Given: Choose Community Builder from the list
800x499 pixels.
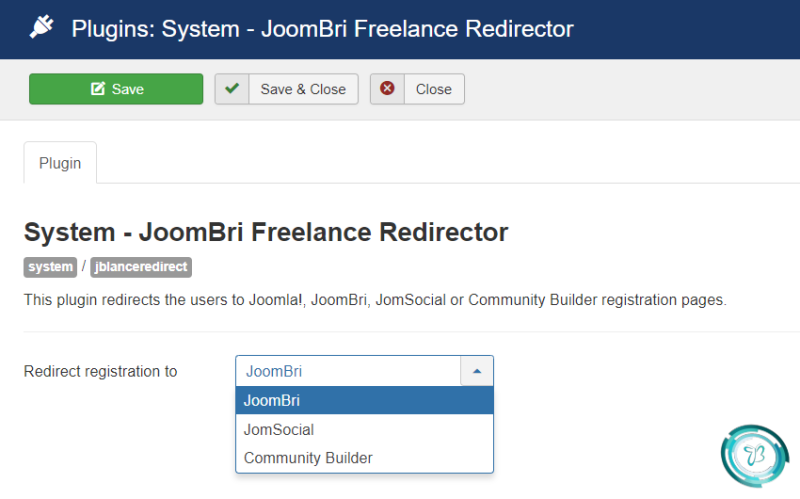Looking at the screenshot, I should (x=364, y=458).
